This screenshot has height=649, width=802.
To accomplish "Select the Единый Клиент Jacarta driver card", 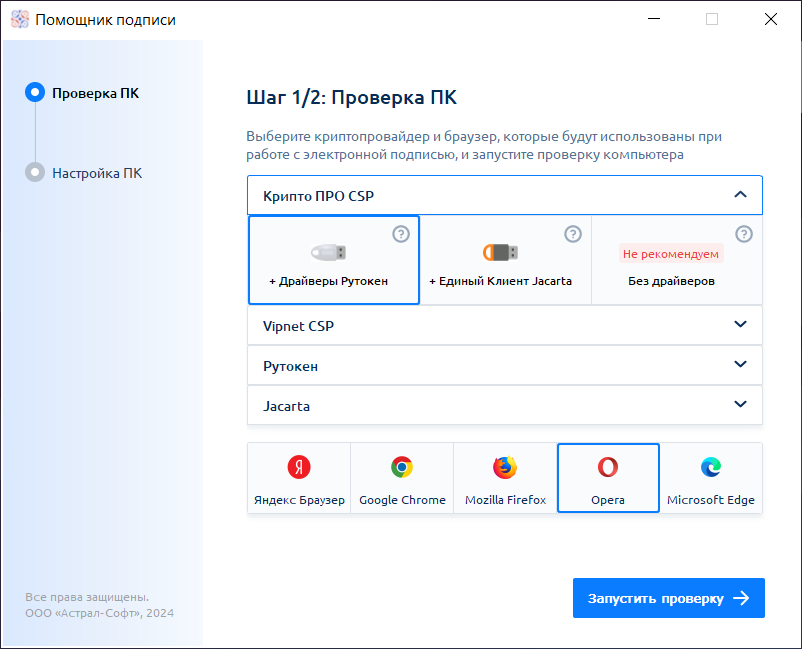I will click(505, 261).
